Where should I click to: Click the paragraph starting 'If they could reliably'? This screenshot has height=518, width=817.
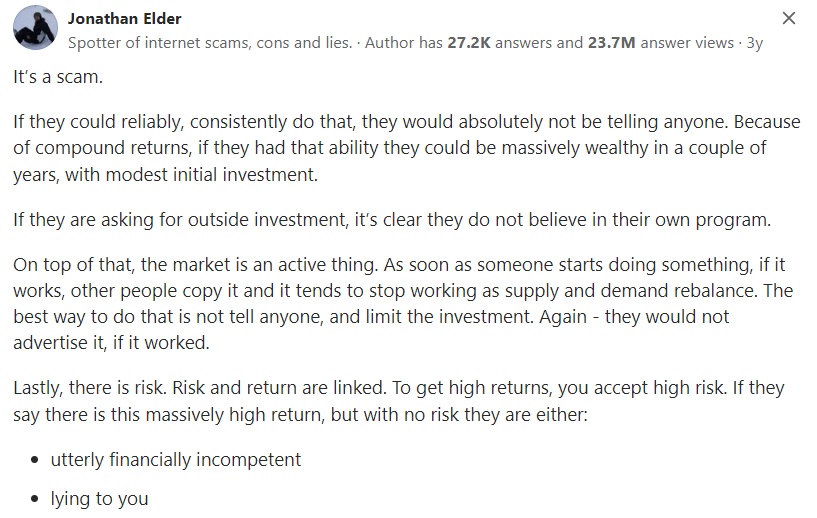tap(406, 148)
